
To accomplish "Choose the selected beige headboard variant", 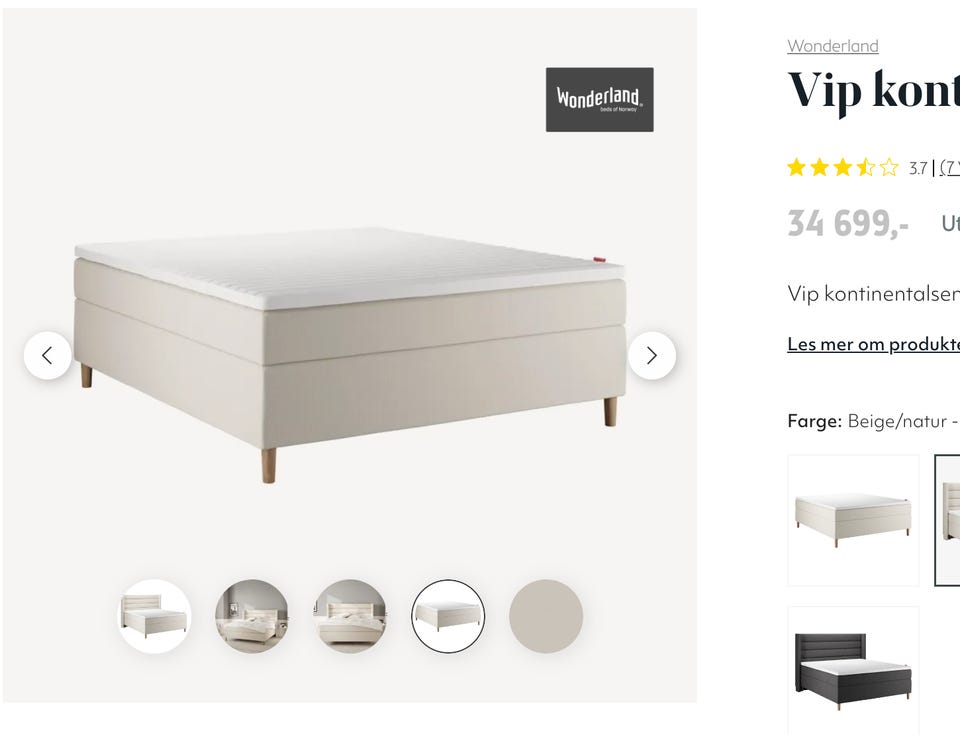I will pos(947,520).
